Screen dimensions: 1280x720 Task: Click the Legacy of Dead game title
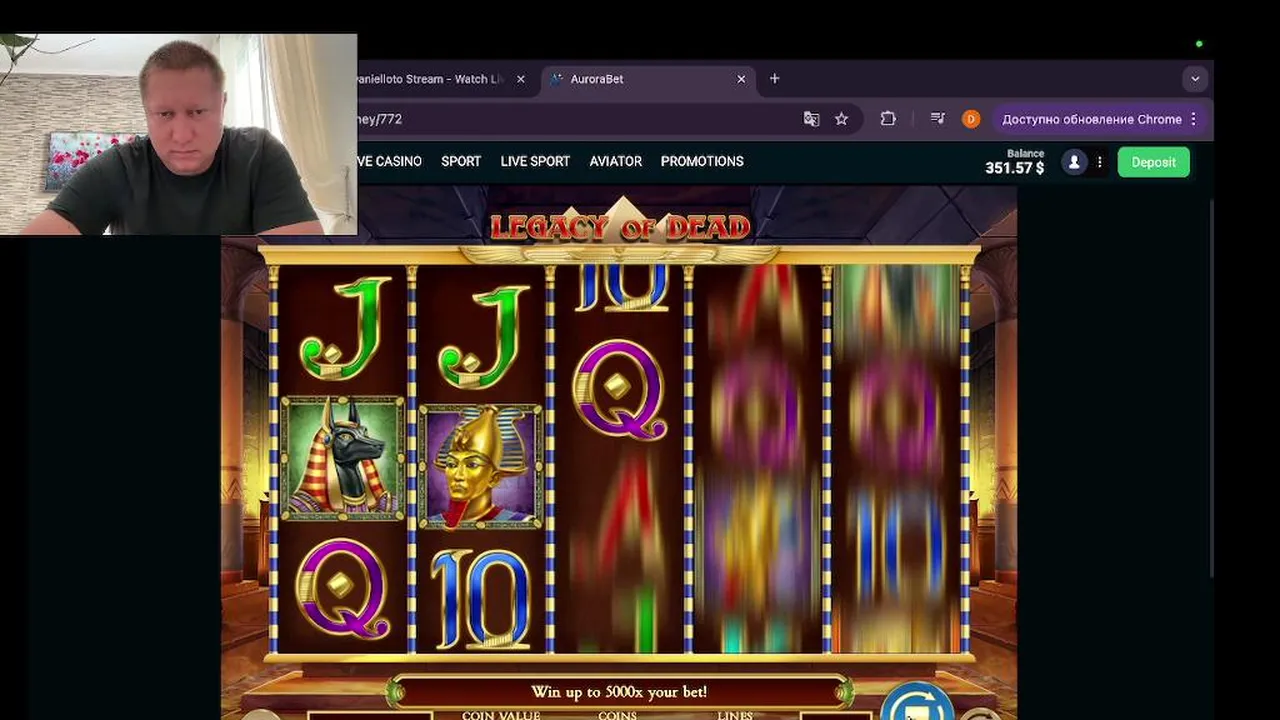tap(620, 227)
